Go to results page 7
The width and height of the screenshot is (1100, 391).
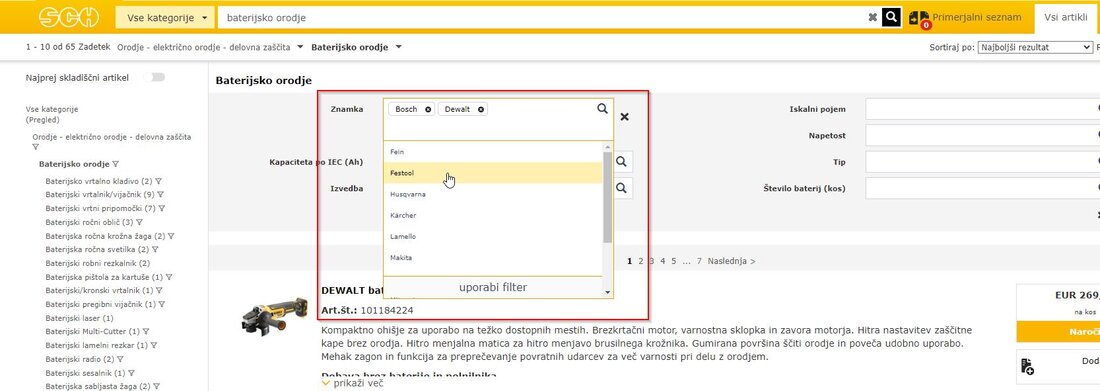pos(699,261)
